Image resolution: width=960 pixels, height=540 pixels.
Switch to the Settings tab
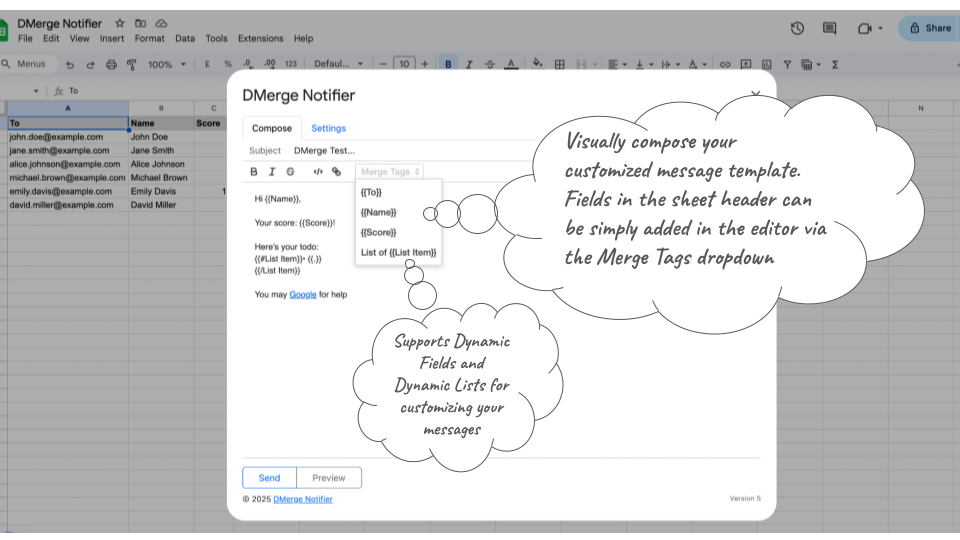pyautogui.click(x=329, y=128)
